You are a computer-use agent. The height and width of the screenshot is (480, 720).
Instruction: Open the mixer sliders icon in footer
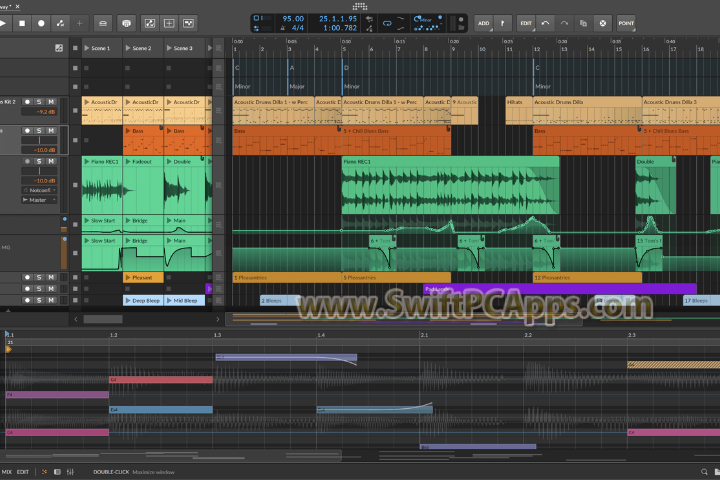point(70,472)
